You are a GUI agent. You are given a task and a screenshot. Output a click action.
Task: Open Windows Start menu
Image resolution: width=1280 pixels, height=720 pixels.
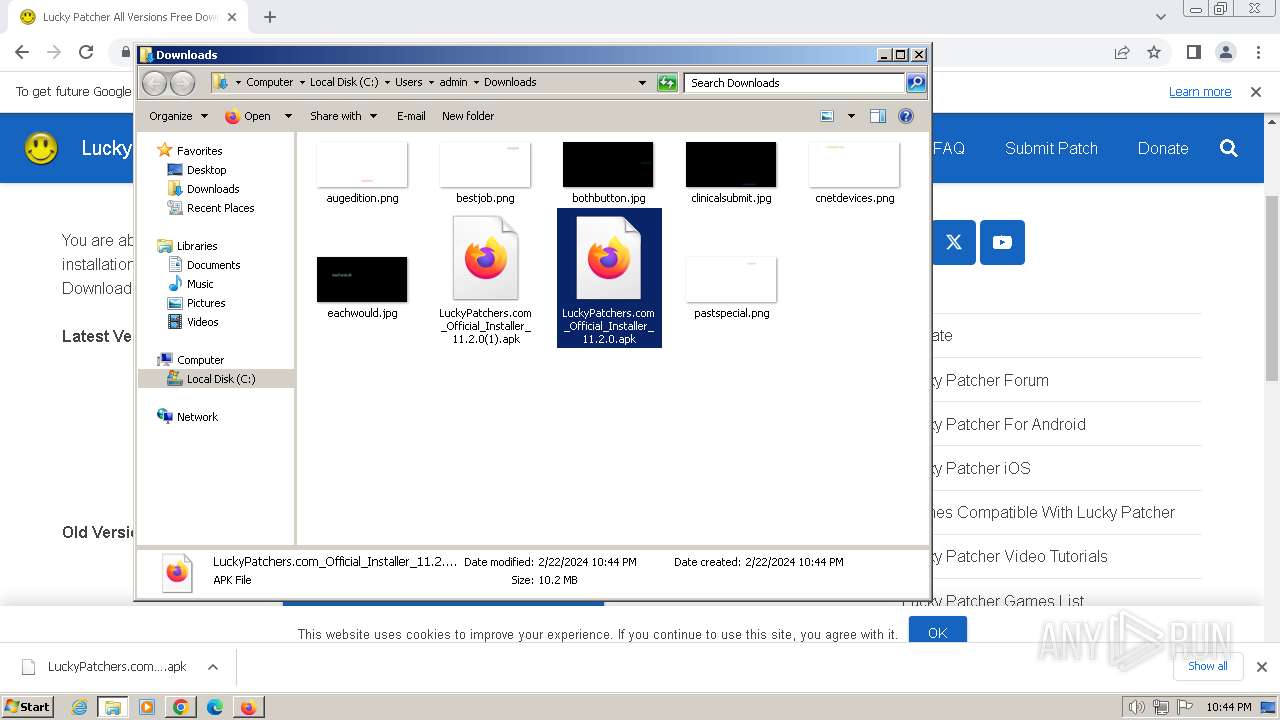[x=28, y=706]
